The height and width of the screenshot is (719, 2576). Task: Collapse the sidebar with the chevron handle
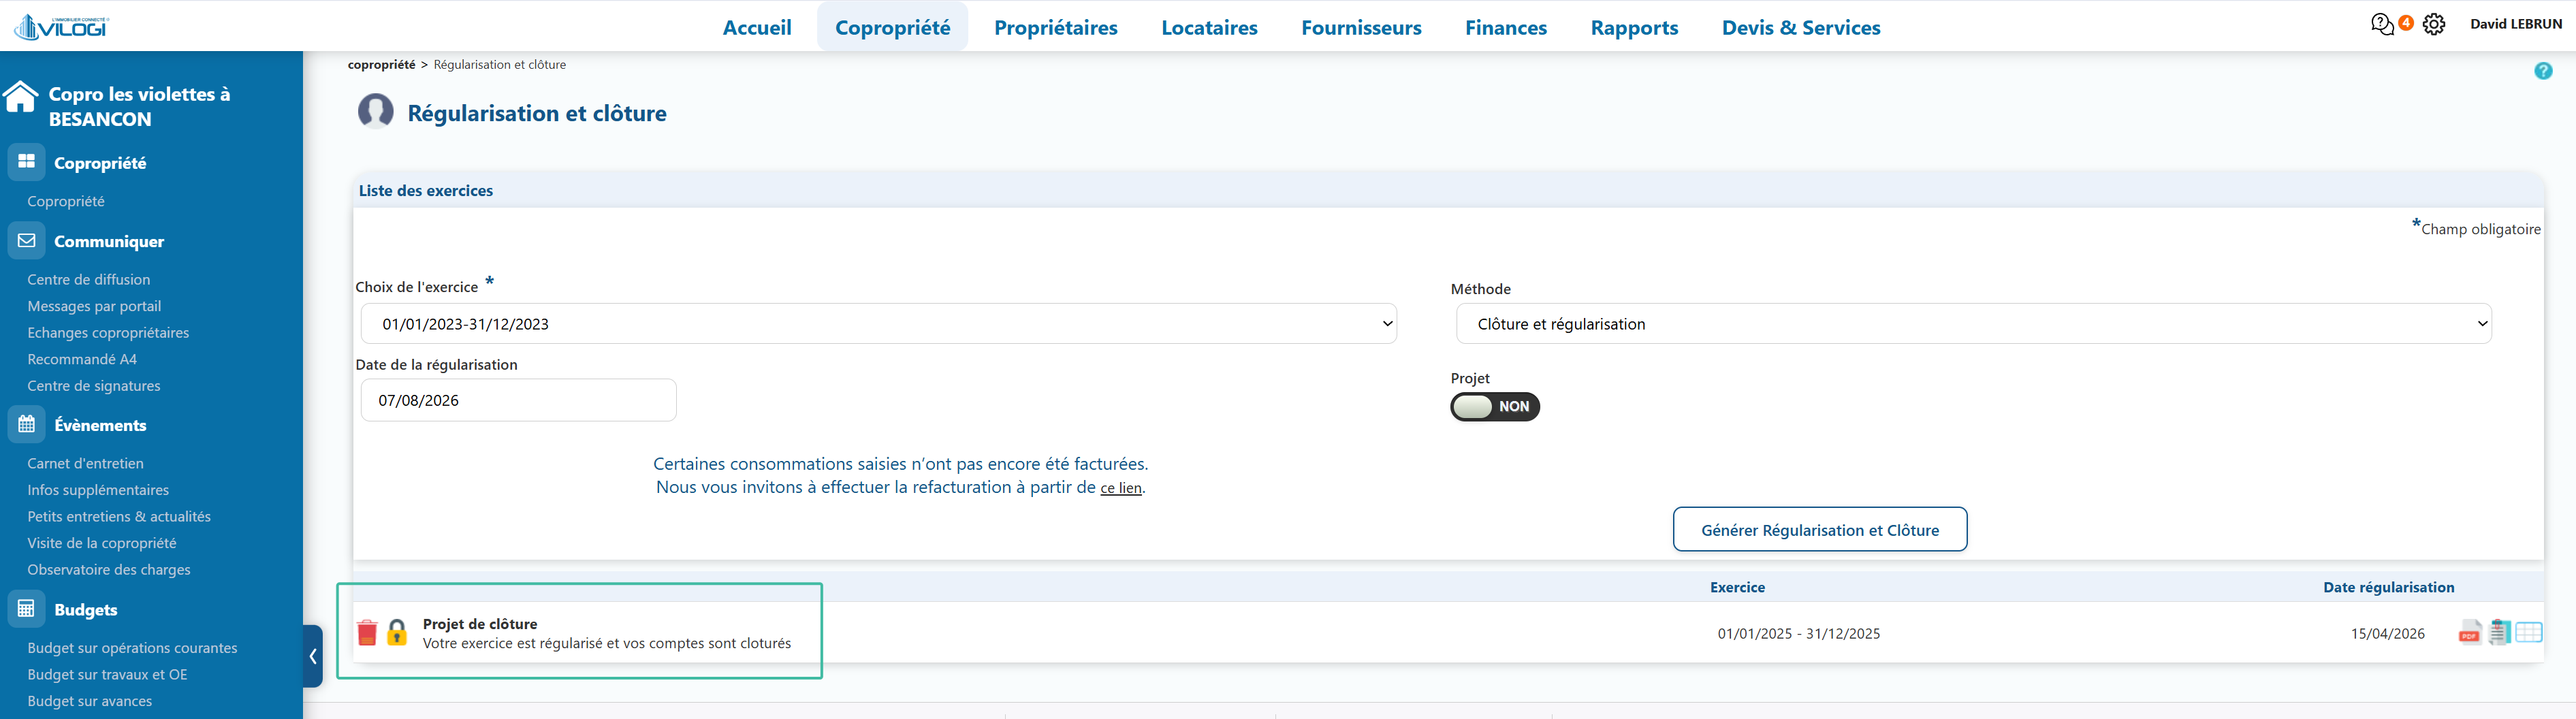[x=313, y=656]
